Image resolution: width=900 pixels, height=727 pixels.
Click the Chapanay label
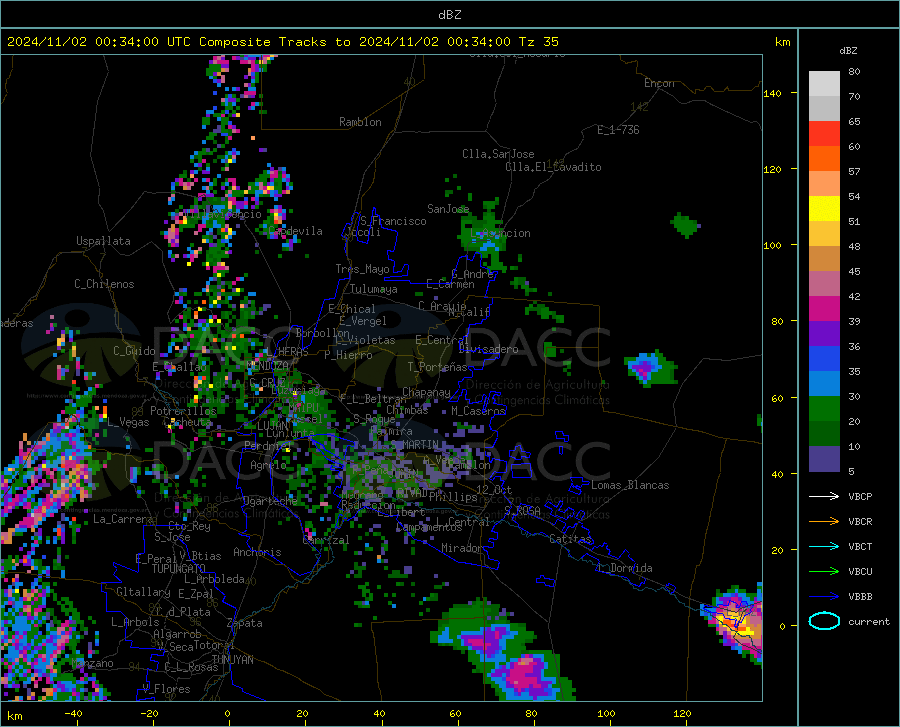tap(426, 392)
